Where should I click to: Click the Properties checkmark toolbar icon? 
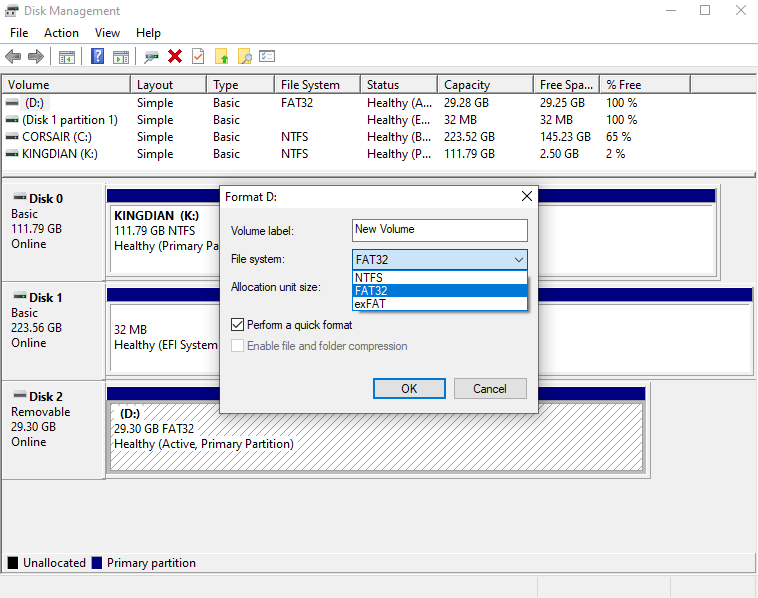pyautogui.click(x=198, y=57)
